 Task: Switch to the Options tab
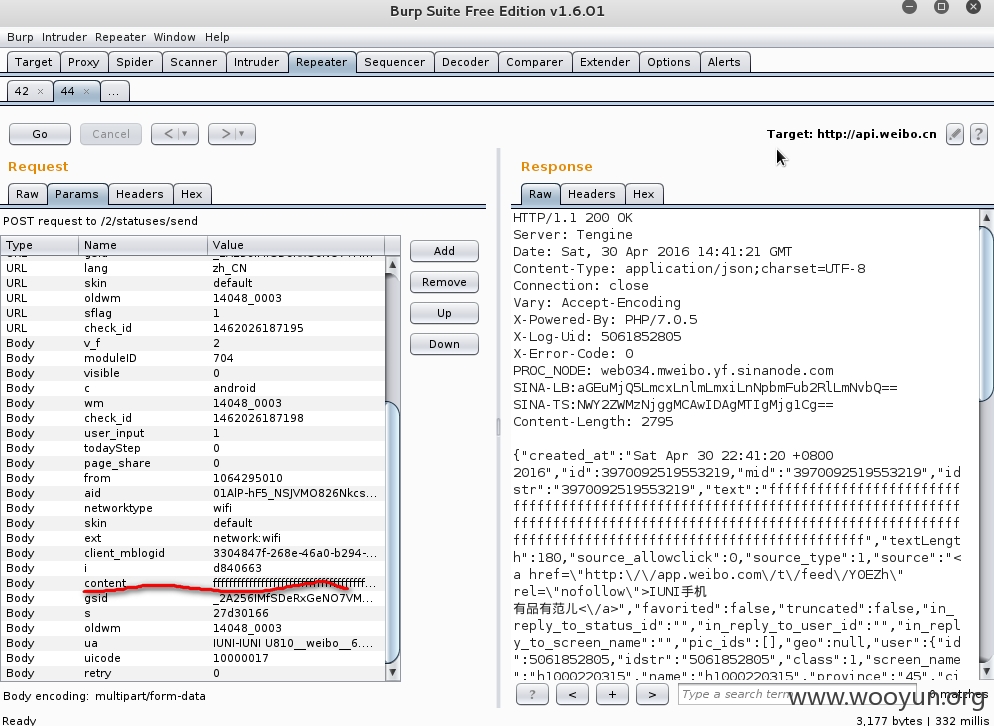(669, 62)
